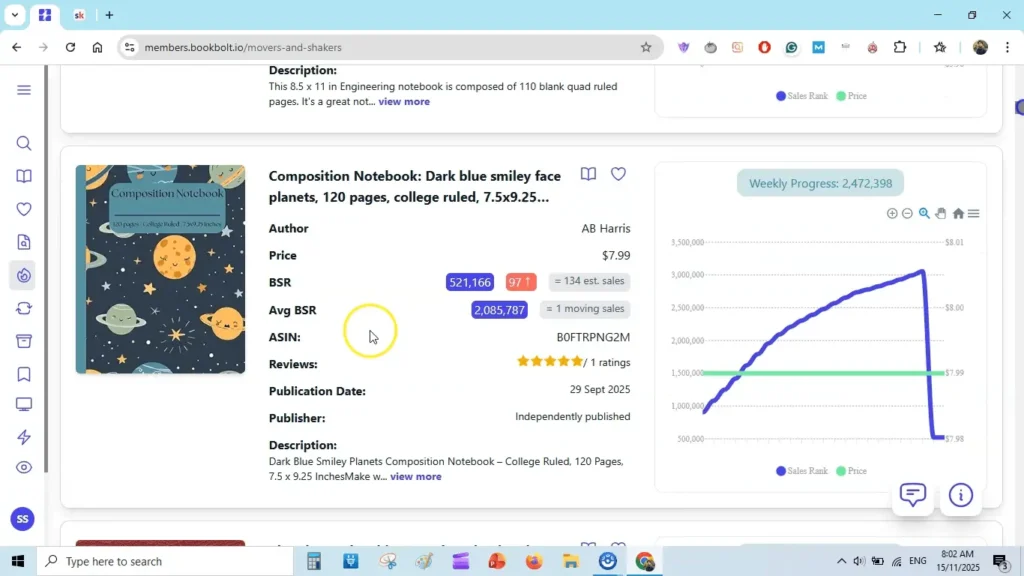Open the SS user avatar menu
Viewport: 1024px width, 576px height.
click(22, 519)
